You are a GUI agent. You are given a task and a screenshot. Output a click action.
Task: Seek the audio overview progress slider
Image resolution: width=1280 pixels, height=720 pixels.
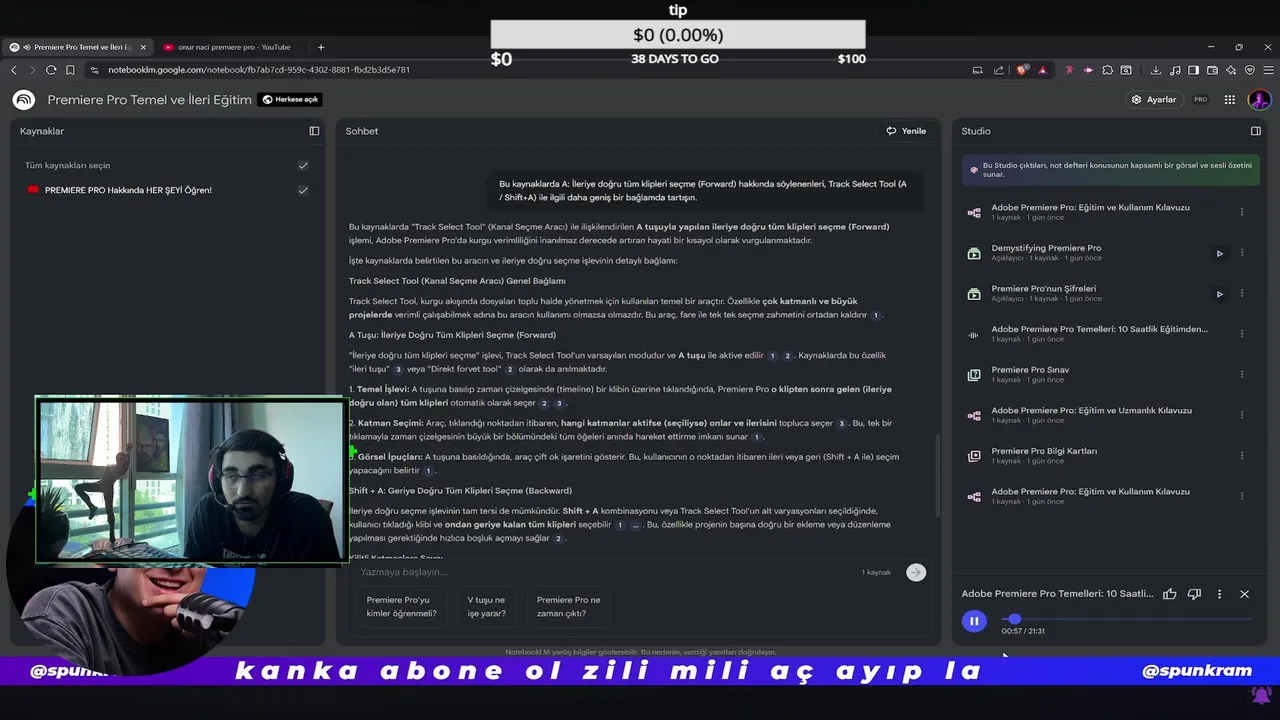pos(1126,620)
